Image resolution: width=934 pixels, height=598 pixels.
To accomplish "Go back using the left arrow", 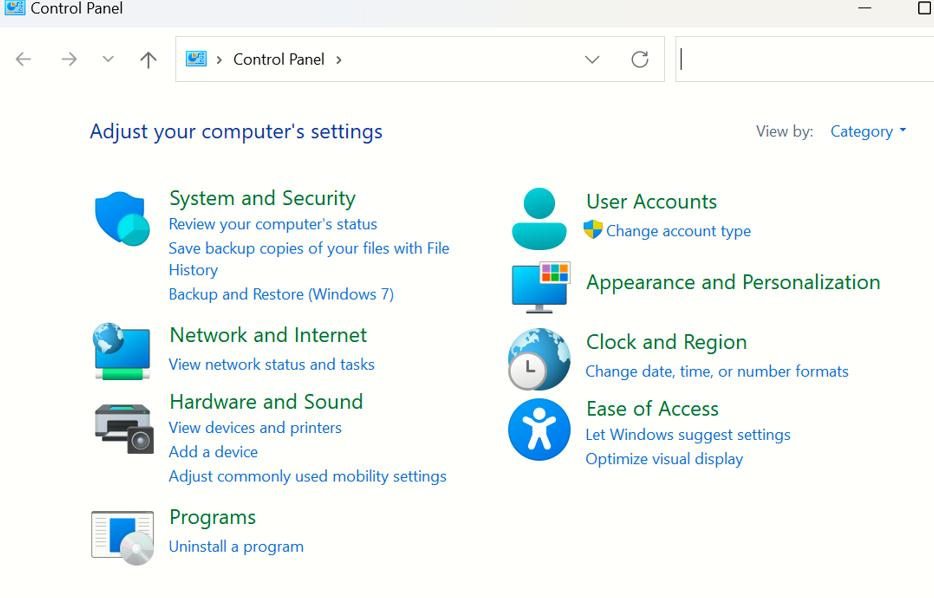I will 23,59.
